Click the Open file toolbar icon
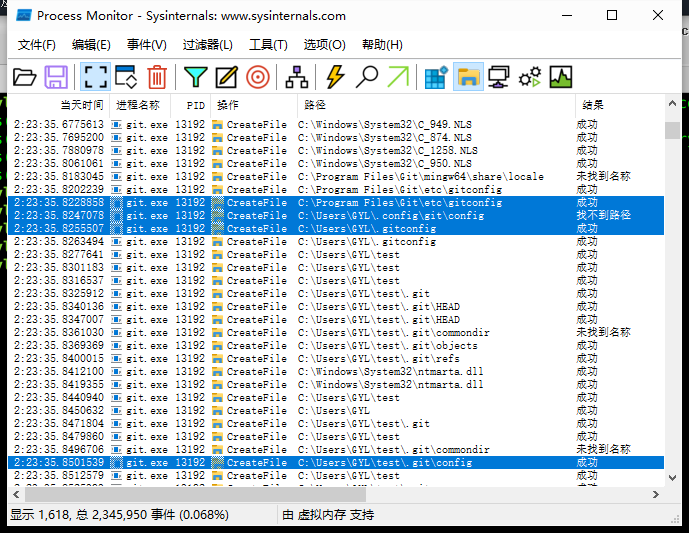The image size is (689, 533). click(25, 77)
